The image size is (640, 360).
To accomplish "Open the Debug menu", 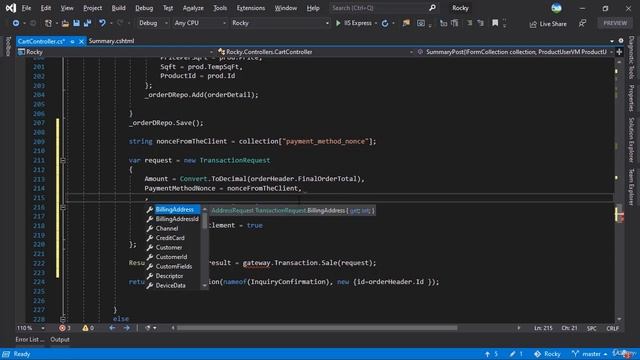I will pos(144,8).
